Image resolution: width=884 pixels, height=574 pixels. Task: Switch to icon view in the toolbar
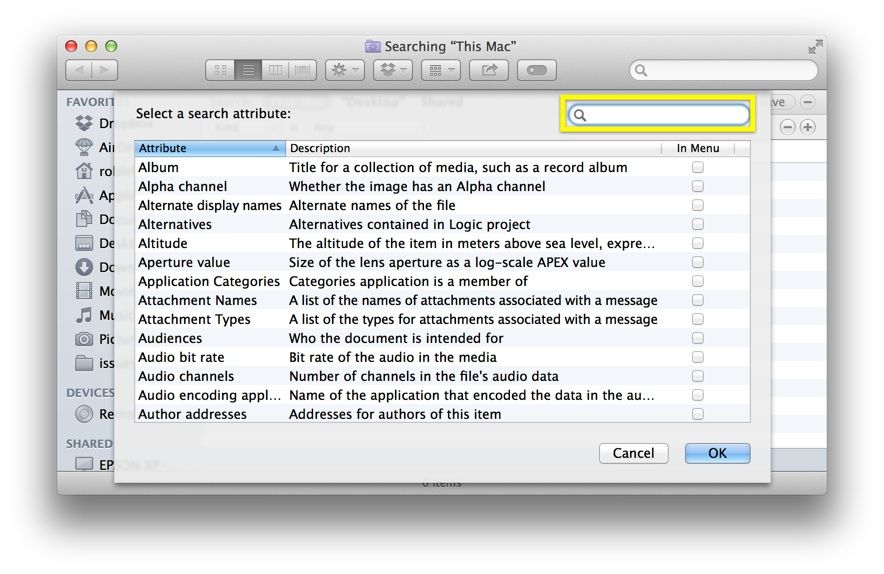pos(221,70)
